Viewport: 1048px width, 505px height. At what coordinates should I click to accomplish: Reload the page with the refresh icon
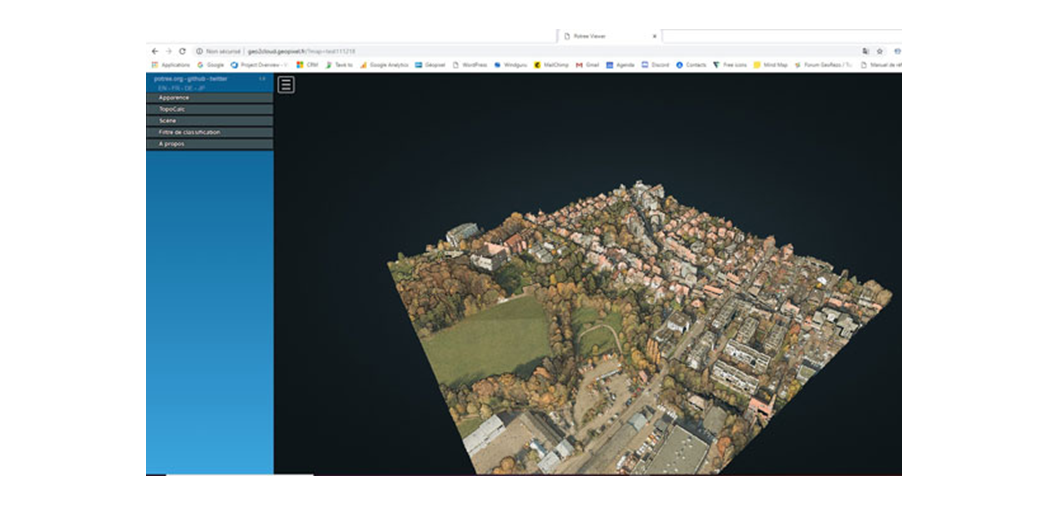182,51
